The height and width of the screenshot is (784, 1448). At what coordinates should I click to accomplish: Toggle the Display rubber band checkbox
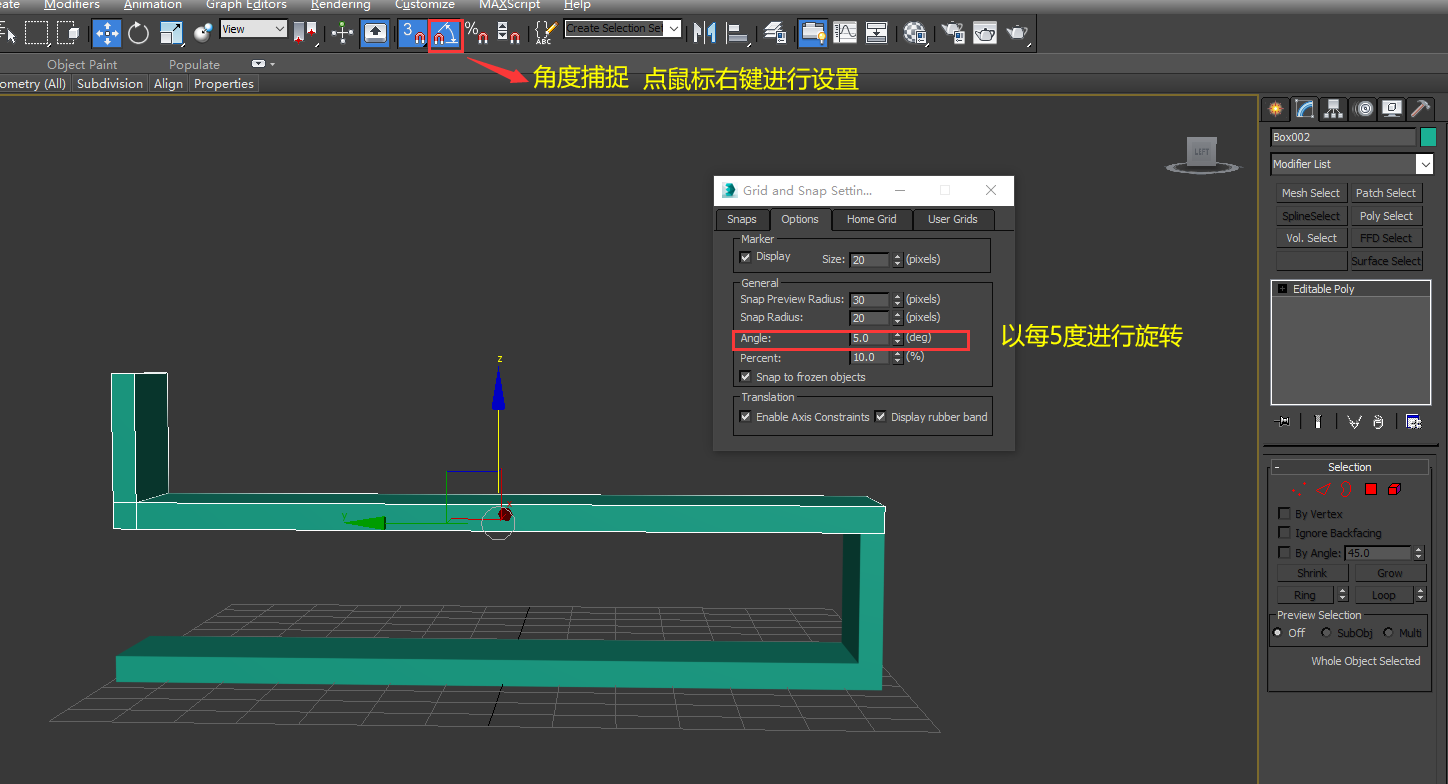[x=880, y=417]
